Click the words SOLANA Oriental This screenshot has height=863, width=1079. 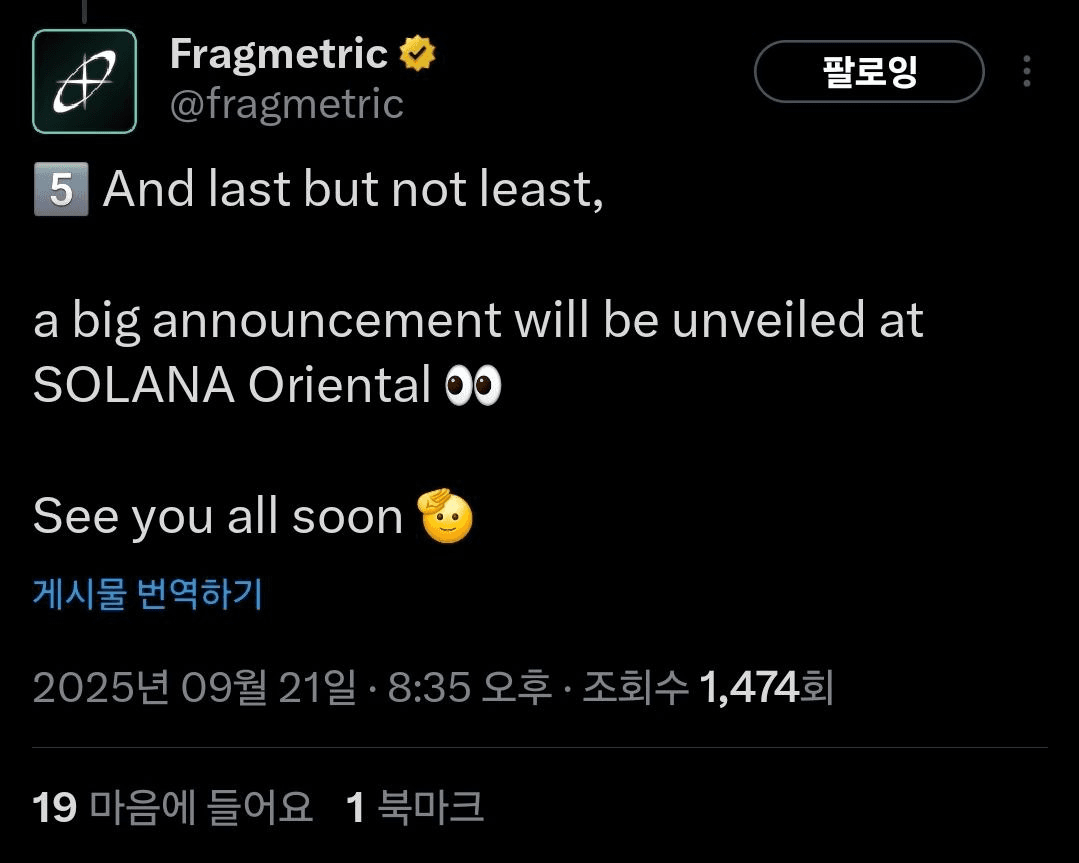pos(232,385)
